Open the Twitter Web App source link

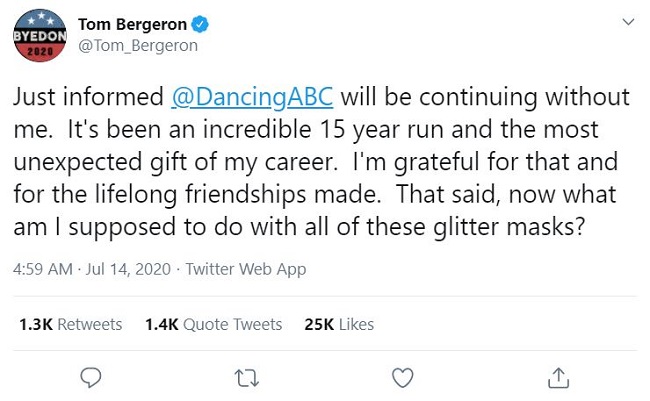tap(246, 269)
